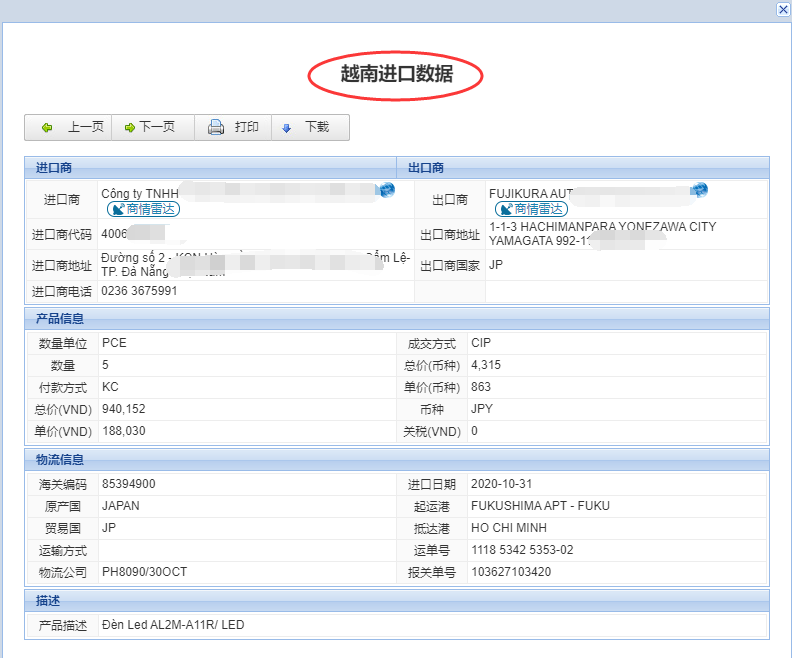The image size is (792, 658).
Task: Open 商情雷达 under the exporter name
Action: (x=532, y=209)
